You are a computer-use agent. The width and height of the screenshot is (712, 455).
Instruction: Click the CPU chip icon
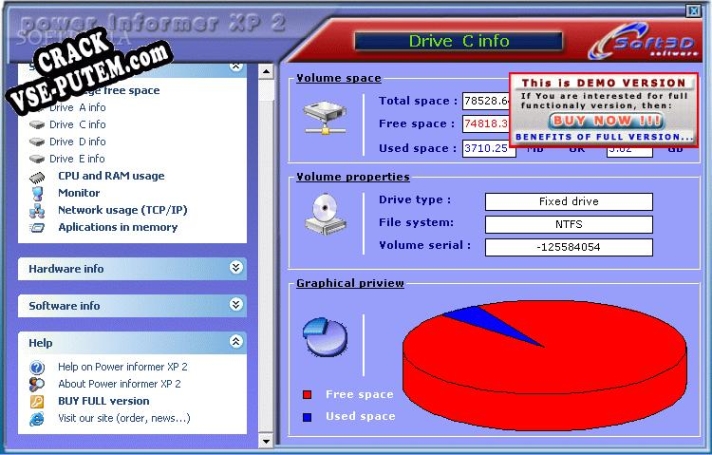(x=37, y=177)
